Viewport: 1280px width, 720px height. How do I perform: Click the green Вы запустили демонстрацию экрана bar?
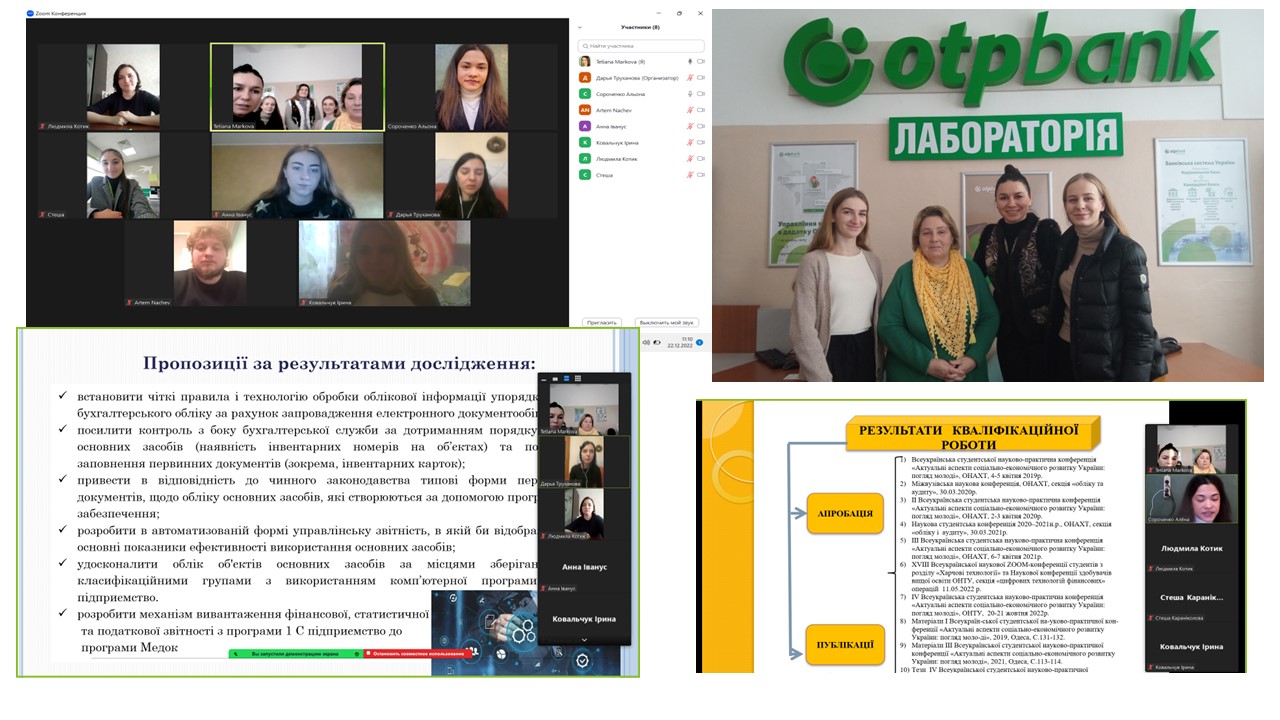click(x=294, y=654)
